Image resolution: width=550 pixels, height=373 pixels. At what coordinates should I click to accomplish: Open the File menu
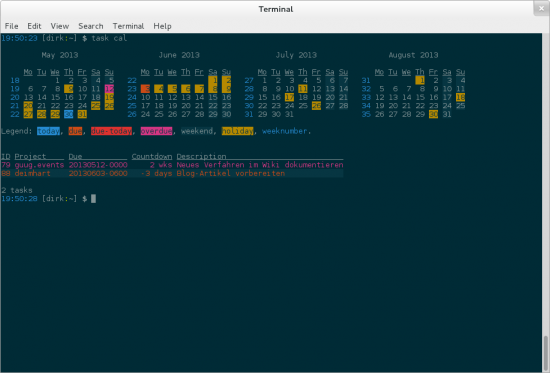[x=11, y=26]
